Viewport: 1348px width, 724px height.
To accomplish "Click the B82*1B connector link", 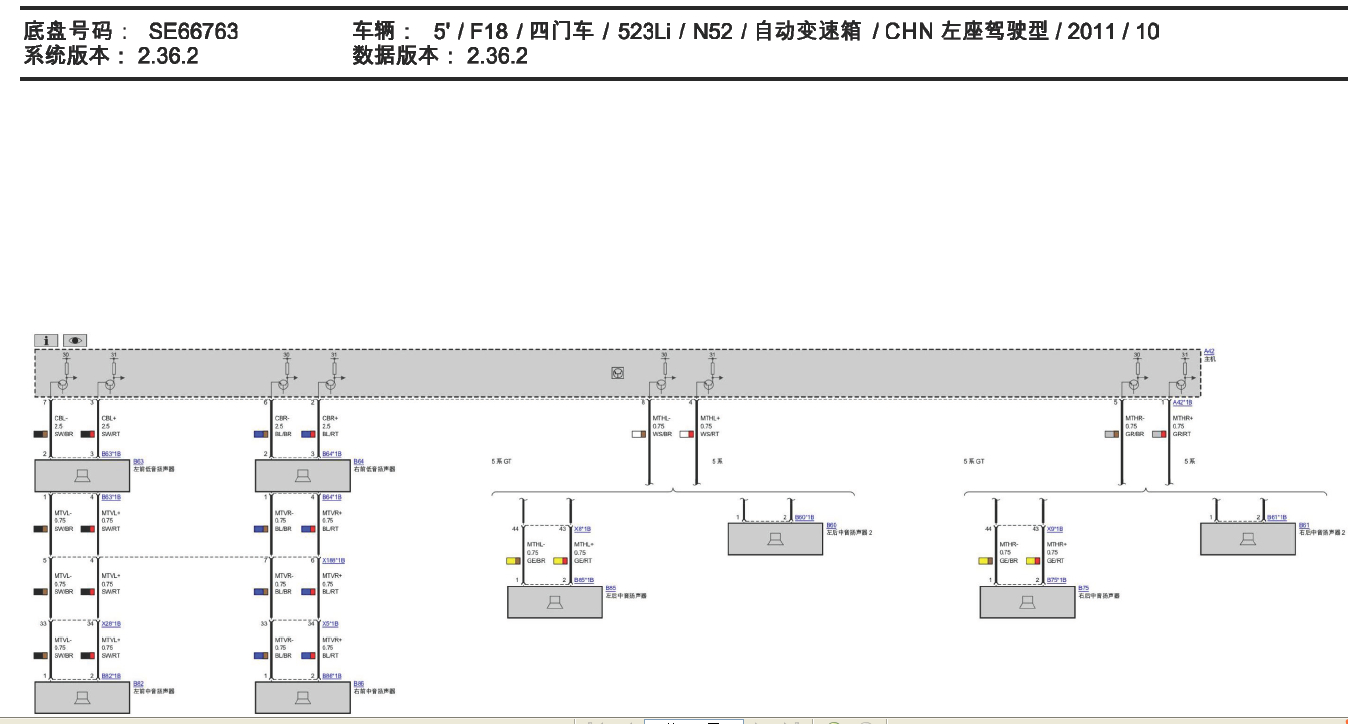I will click(111, 676).
